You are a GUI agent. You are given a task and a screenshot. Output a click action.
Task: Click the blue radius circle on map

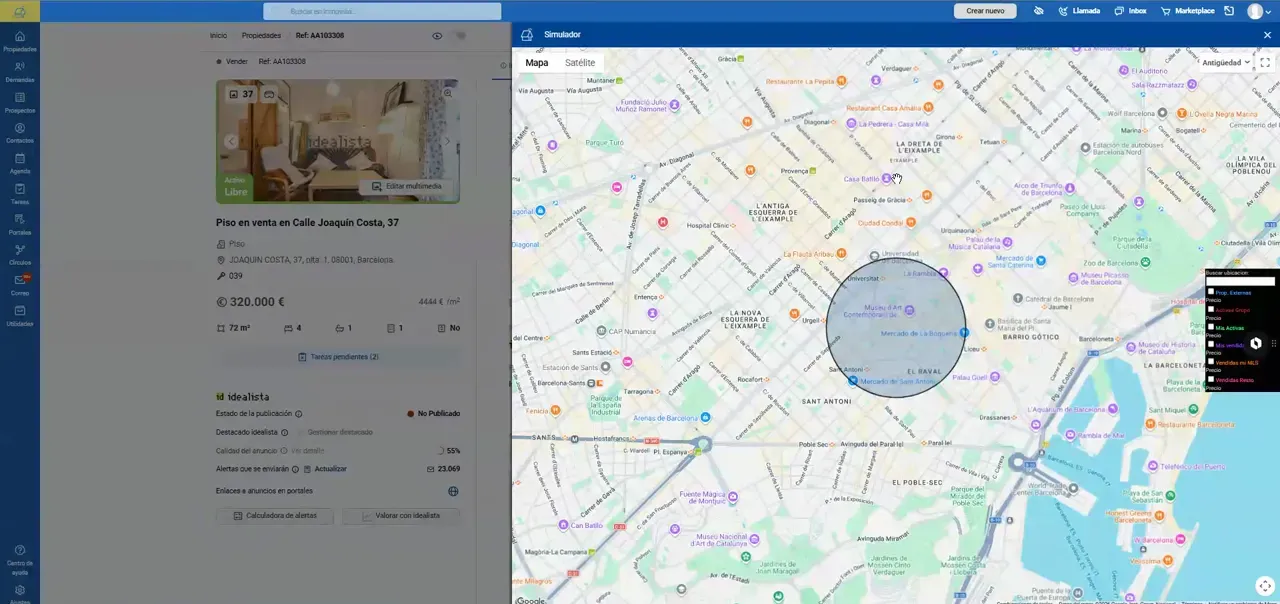(896, 328)
